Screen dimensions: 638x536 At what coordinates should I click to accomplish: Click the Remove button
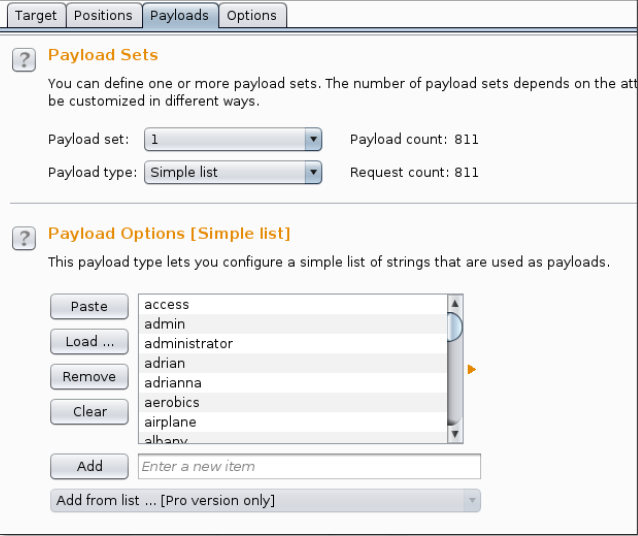pyautogui.click(x=90, y=376)
